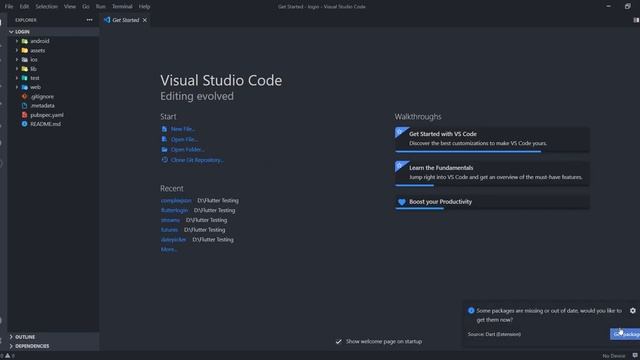Open Boost your Productivity walkthrough title
This screenshot has height=360, width=640.
point(440,202)
